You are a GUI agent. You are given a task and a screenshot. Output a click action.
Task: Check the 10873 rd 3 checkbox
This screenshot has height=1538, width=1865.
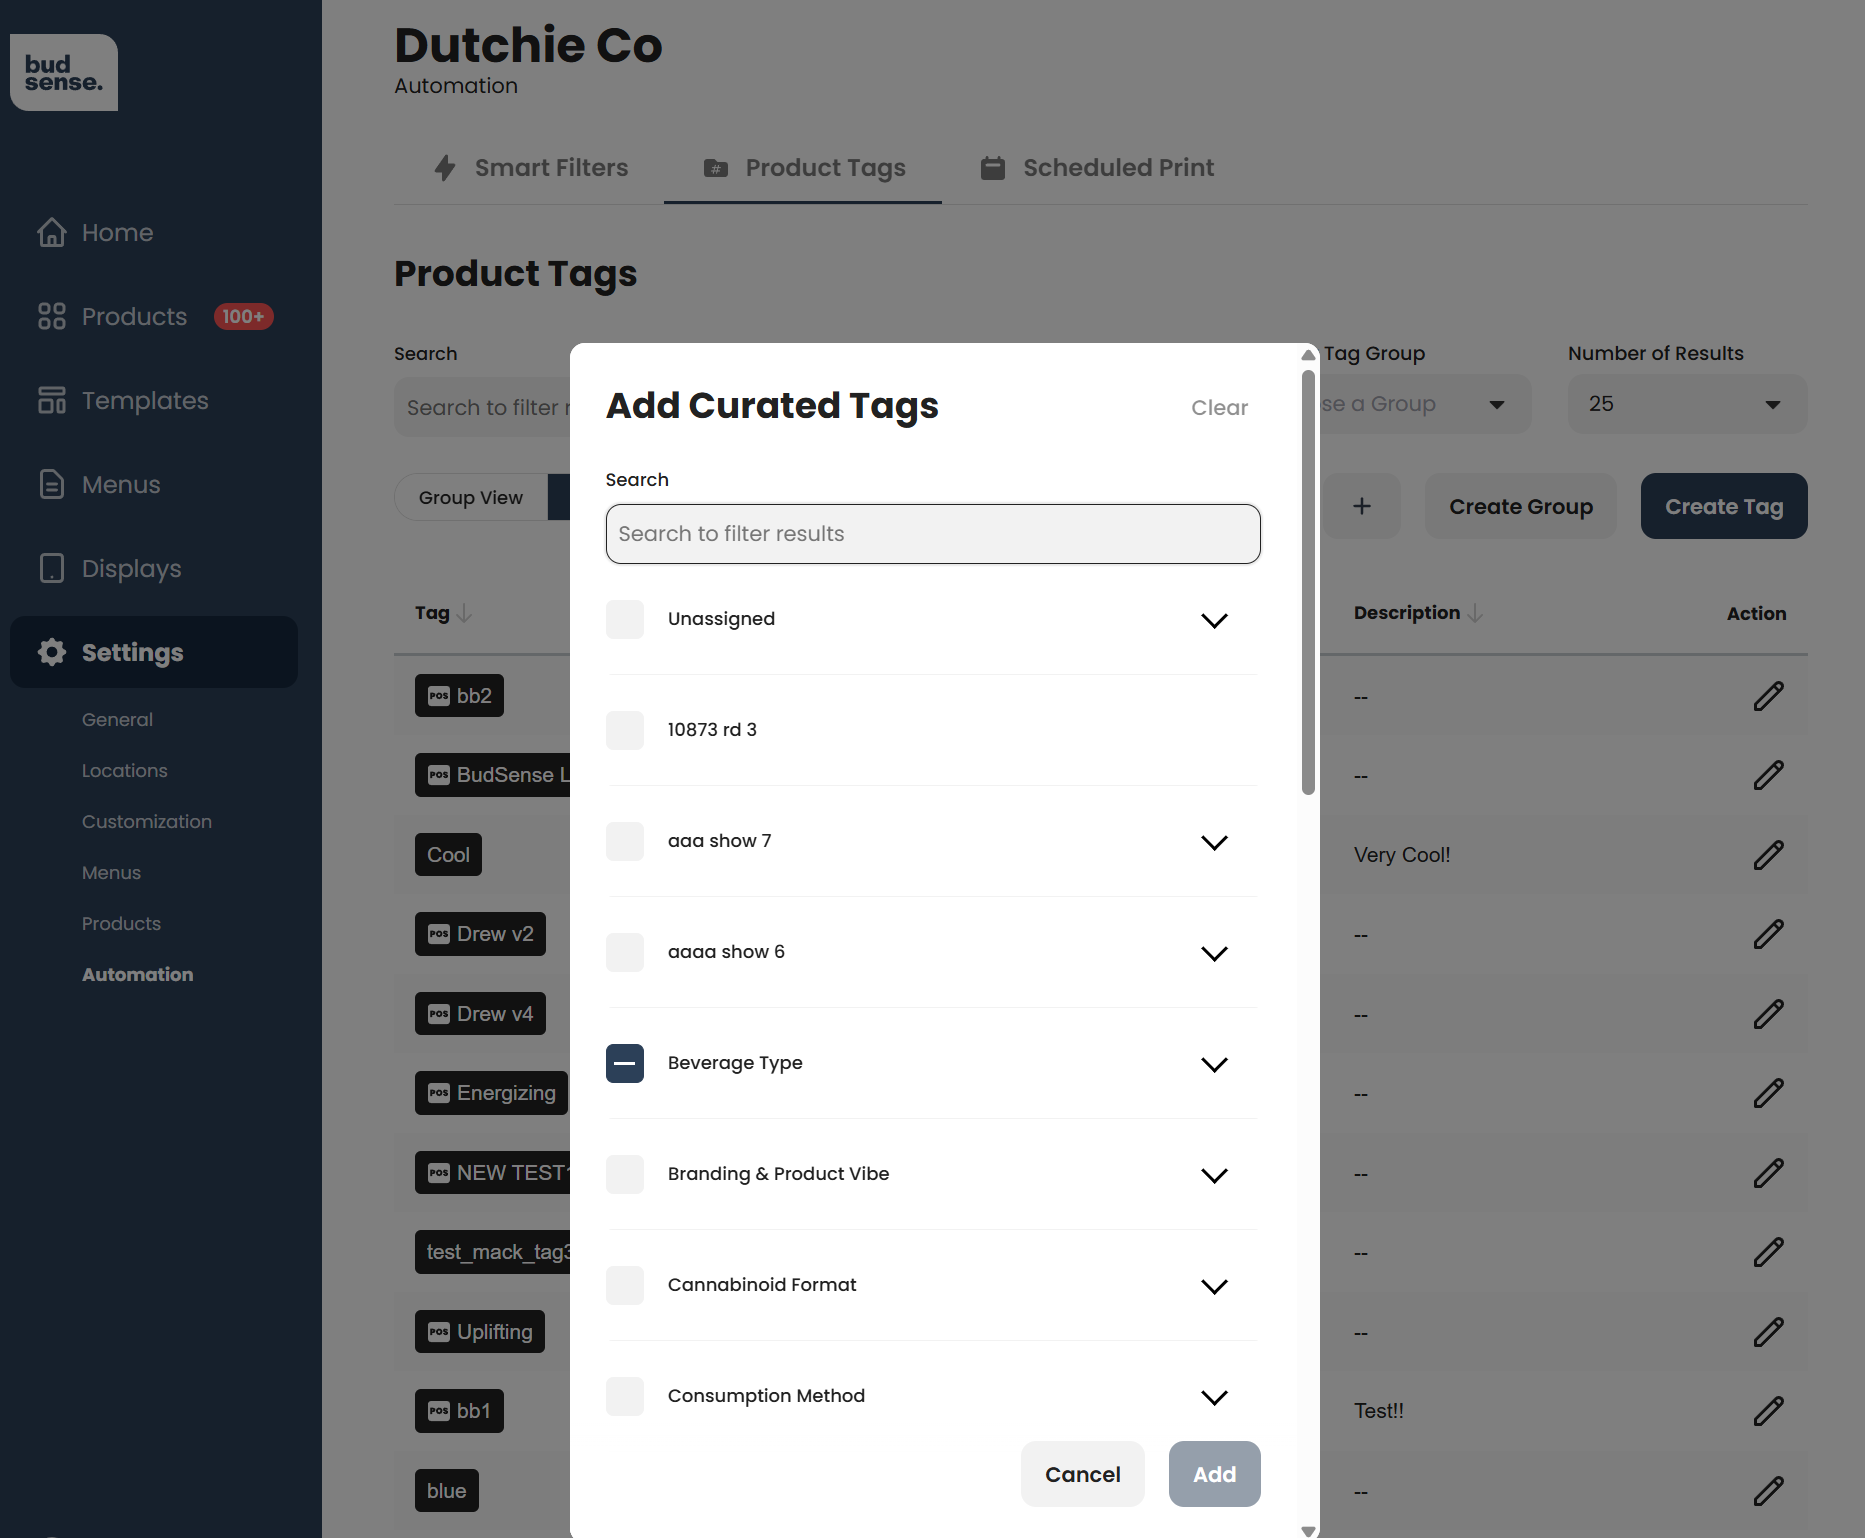pyautogui.click(x=625, y=730)
